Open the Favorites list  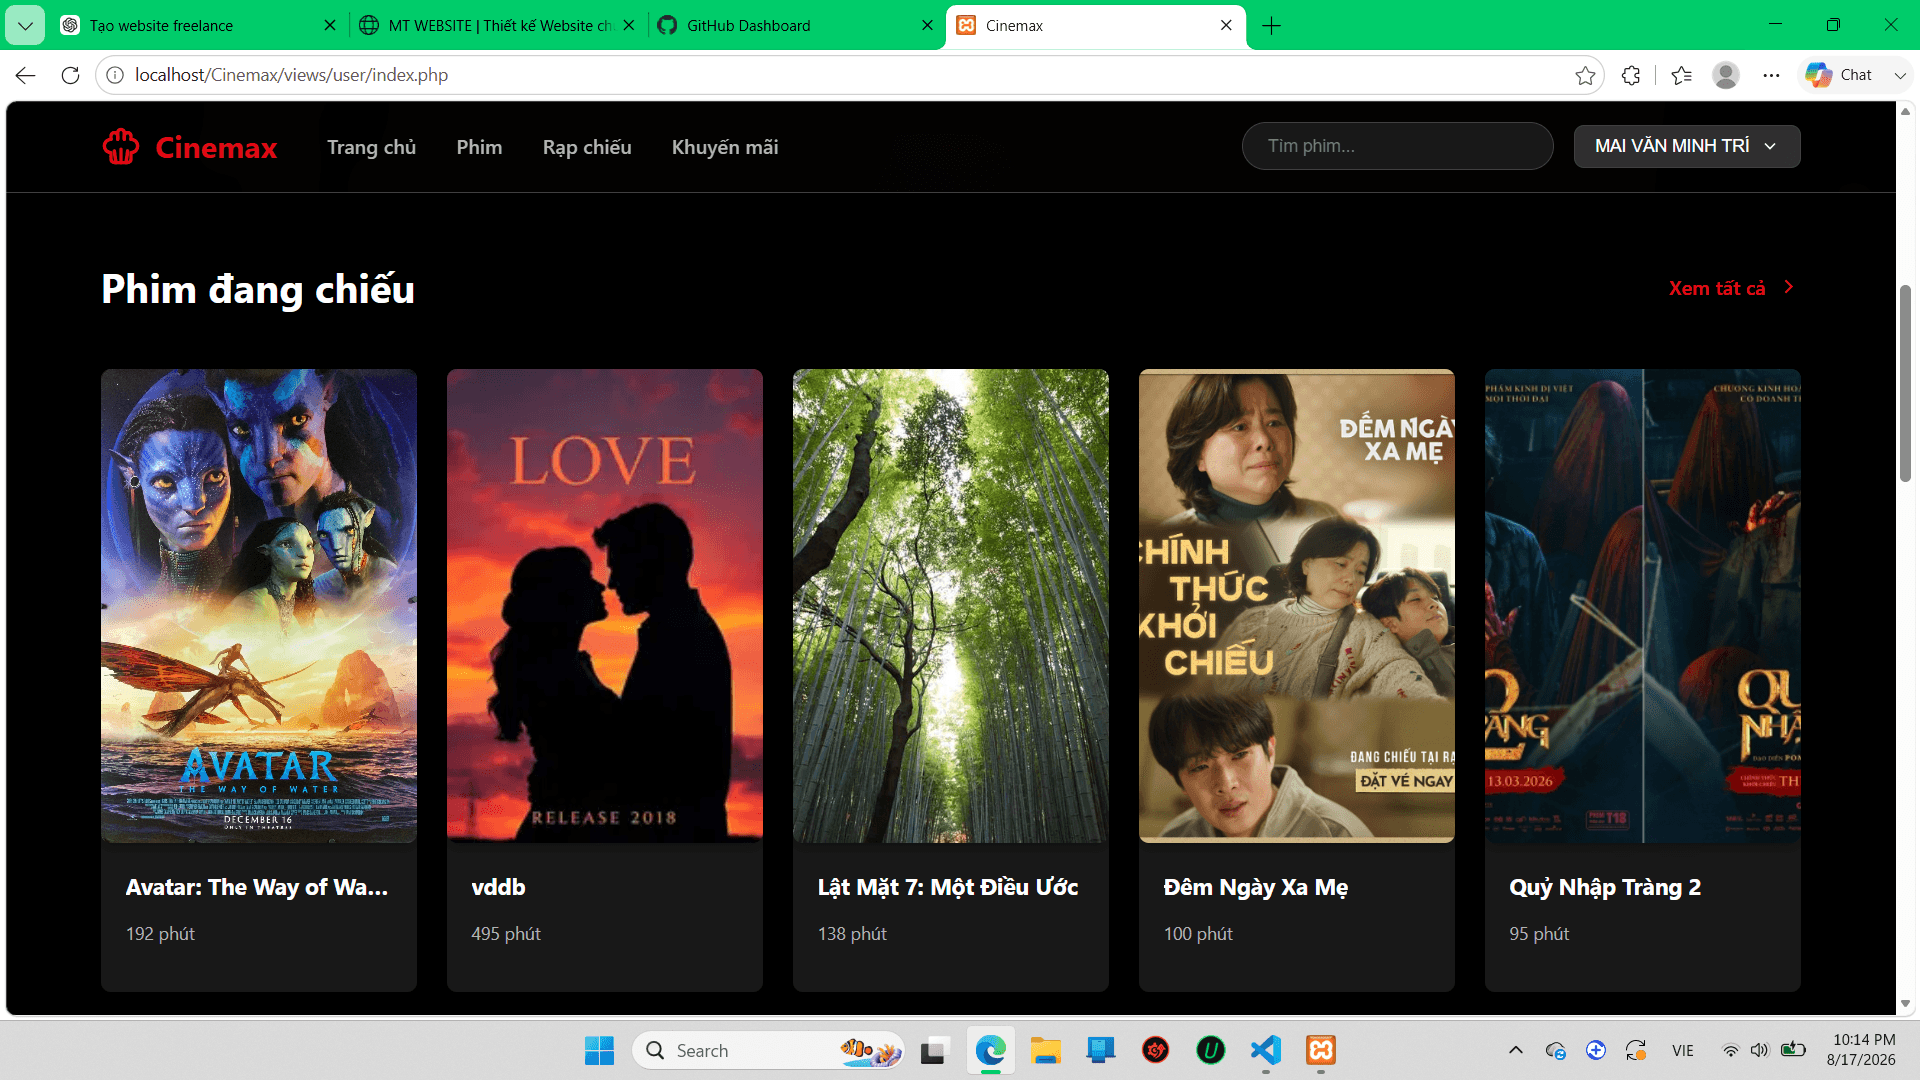(x=1681, y=75)
